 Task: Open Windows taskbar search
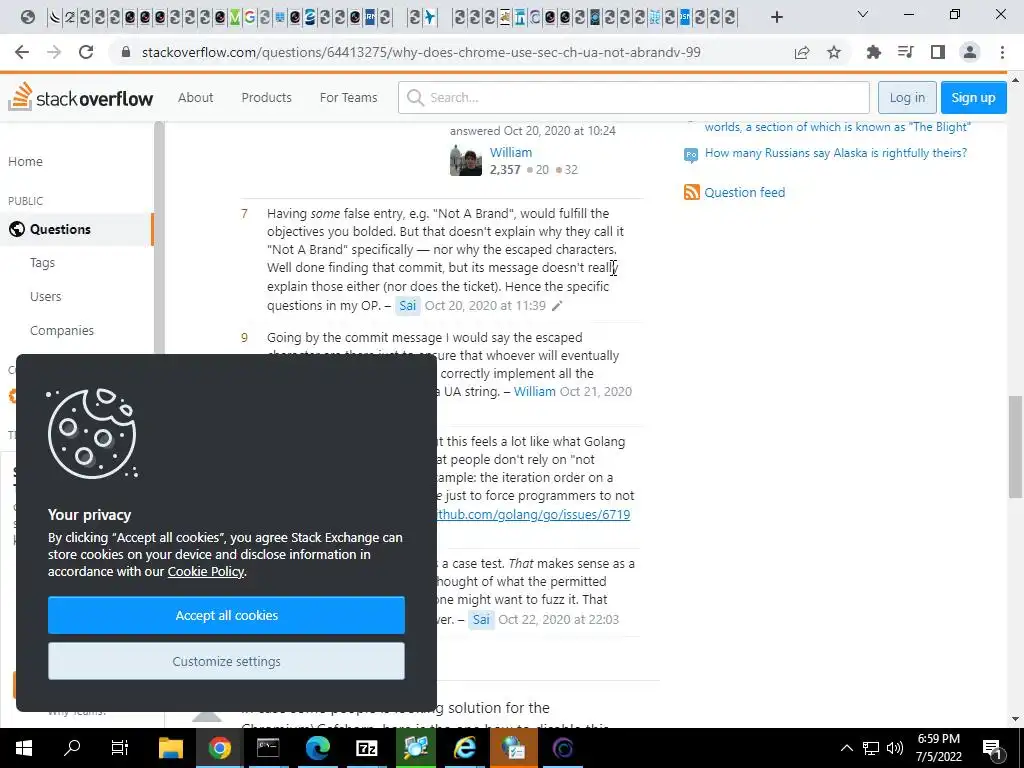coord(72,748)
